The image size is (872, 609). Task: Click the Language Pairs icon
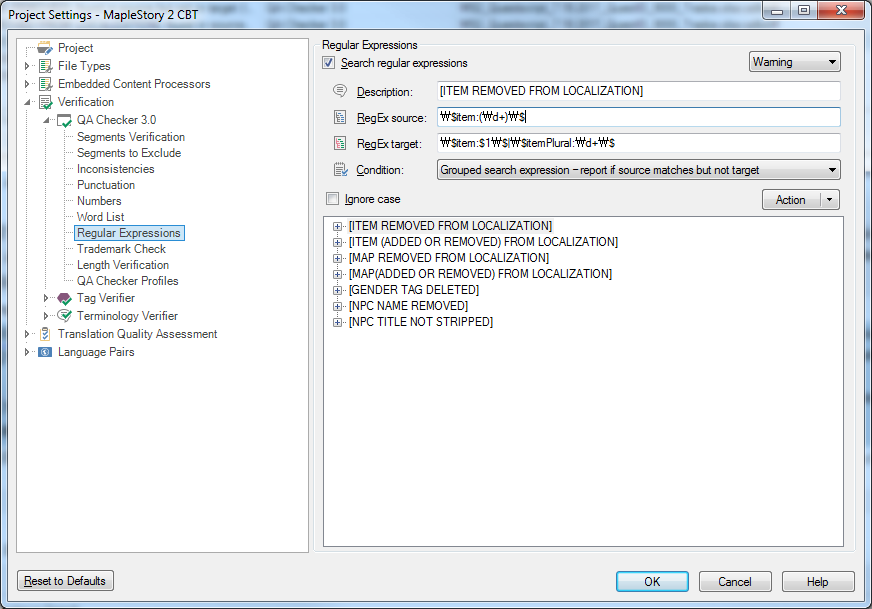click(x=45, y=352)
